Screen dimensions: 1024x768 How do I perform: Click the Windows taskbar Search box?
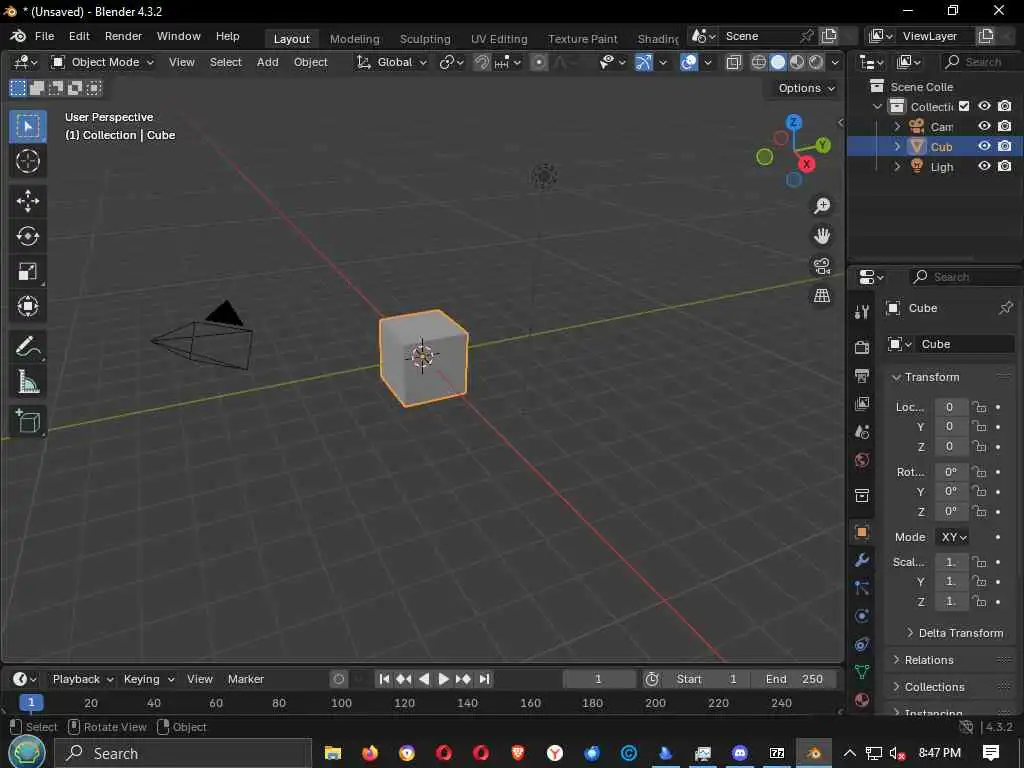coord(184,753)
